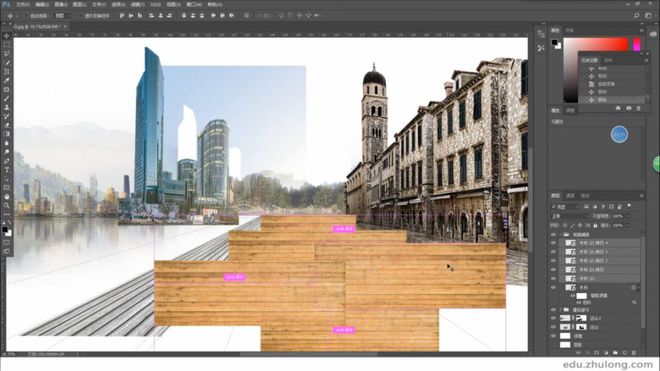Image resolution: width=660 pixels, height=371 pixels.
Task: Click the magenta hue strip in color panel
Action: click(637, 44)
